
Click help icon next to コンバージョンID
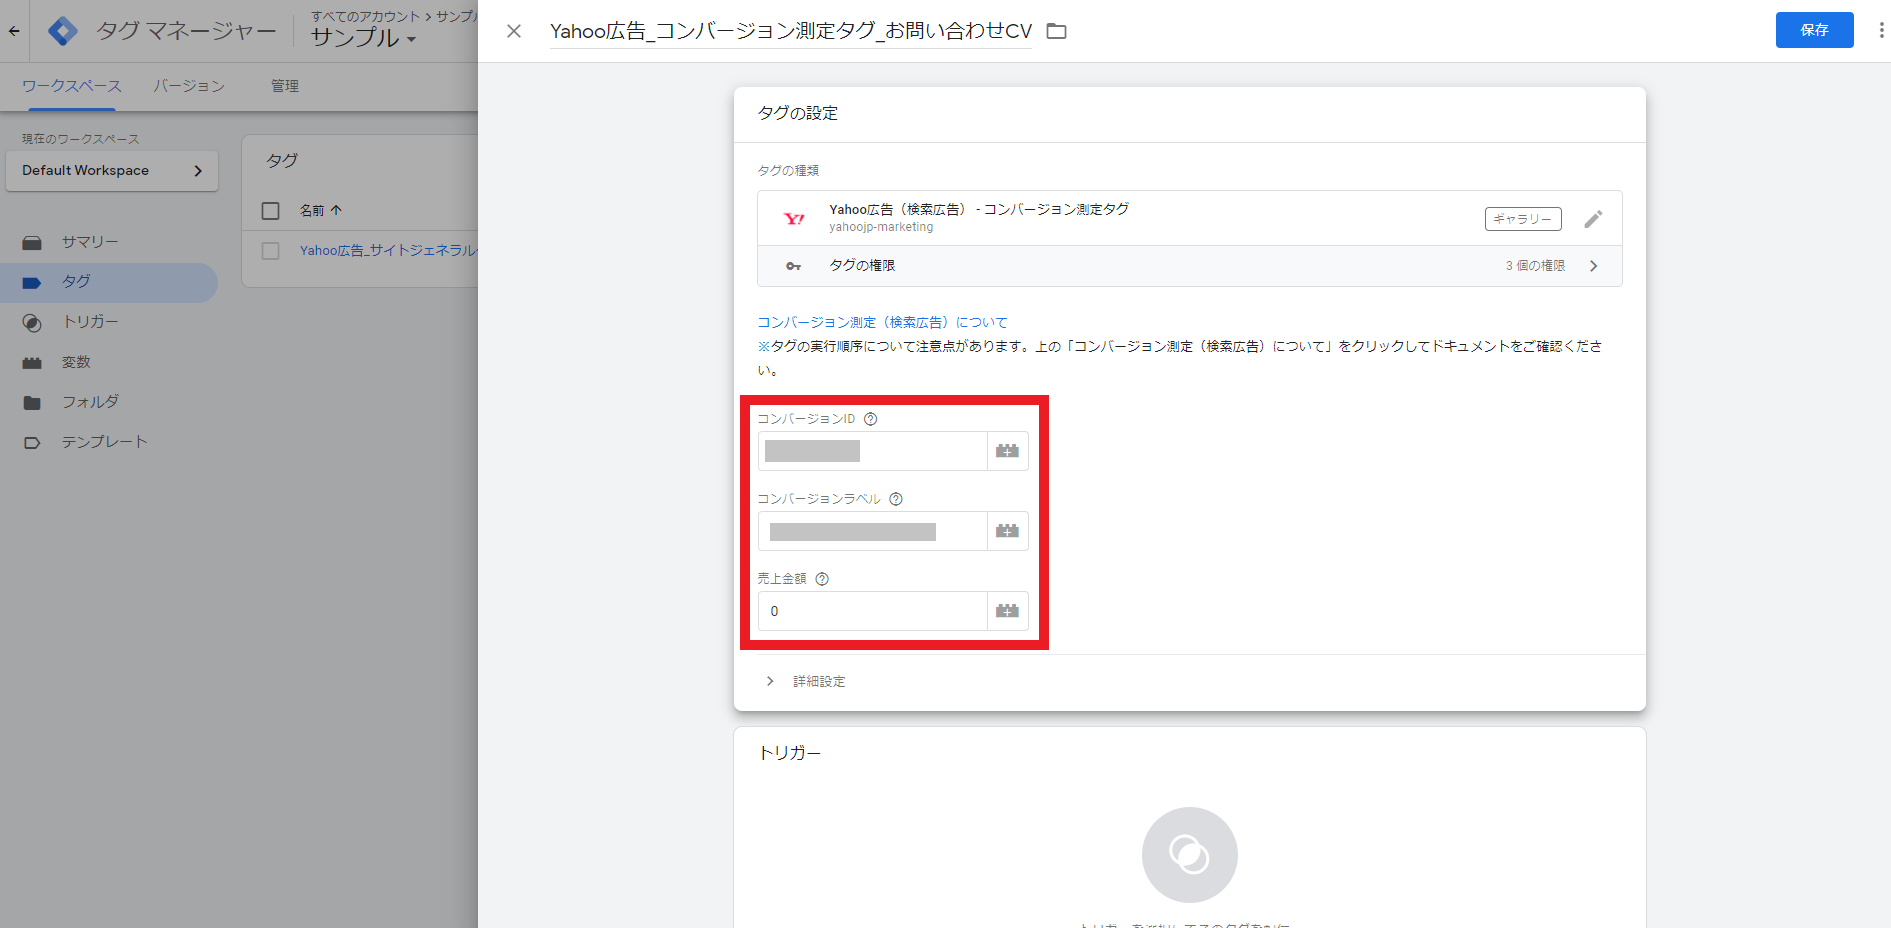870,419
